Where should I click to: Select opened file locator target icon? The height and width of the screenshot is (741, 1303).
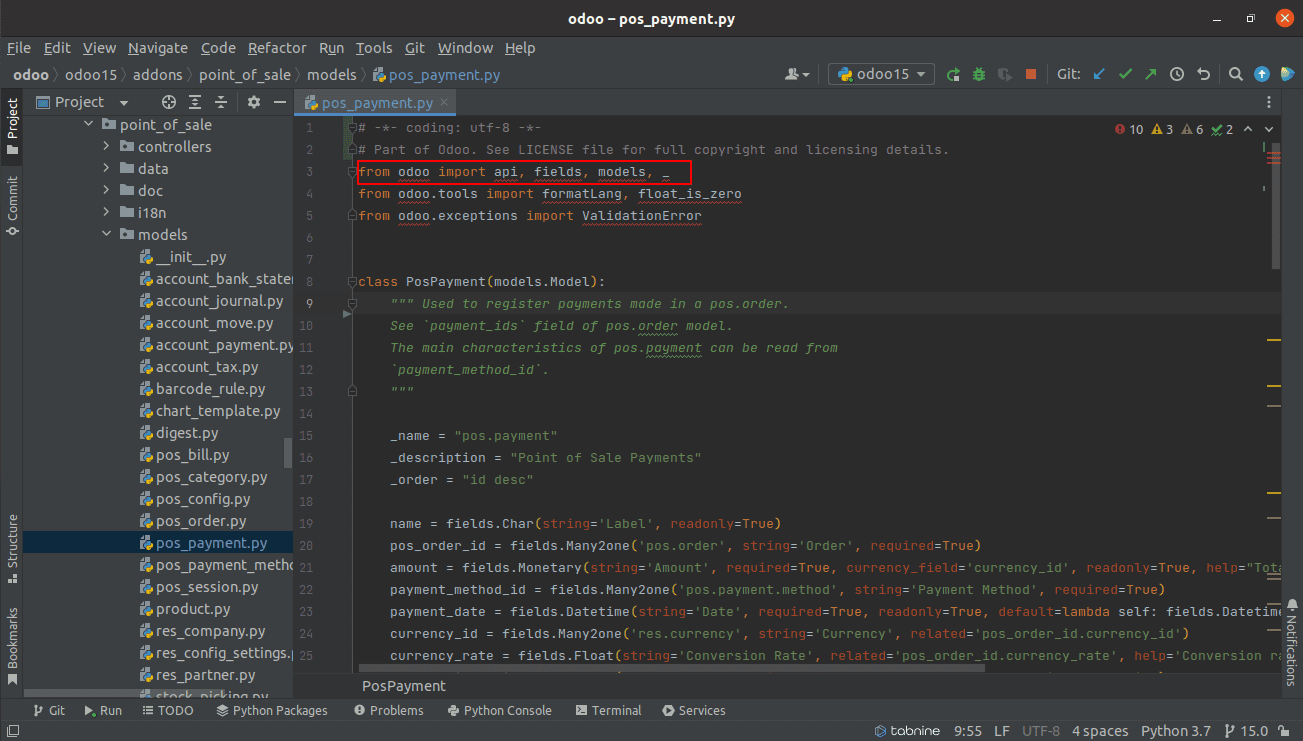[x=169, y=102]
